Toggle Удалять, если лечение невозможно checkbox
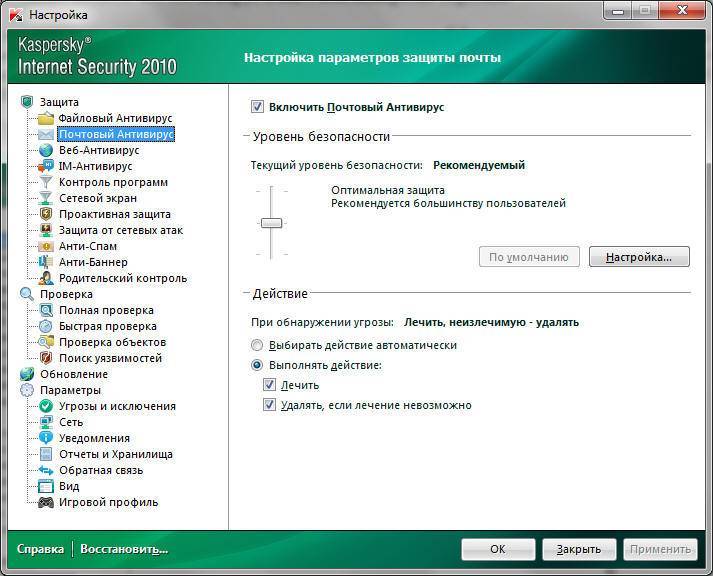Image resolution: width=713 pixels, height=576 pixels. tap(269, 405)
